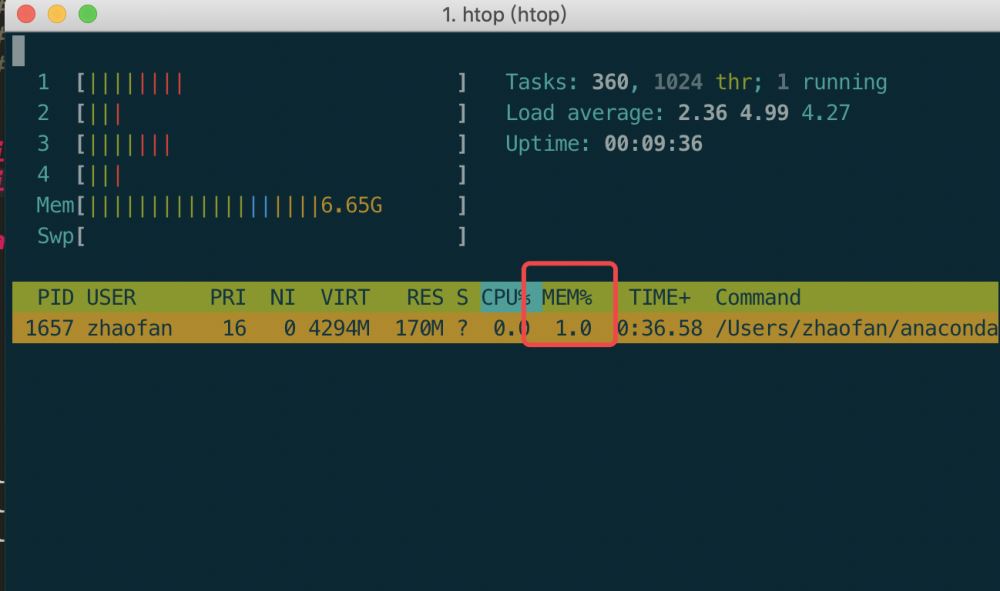This screenshot has width=1000, height=591.
Task: Select the USER column header
Action: point(110,297)
